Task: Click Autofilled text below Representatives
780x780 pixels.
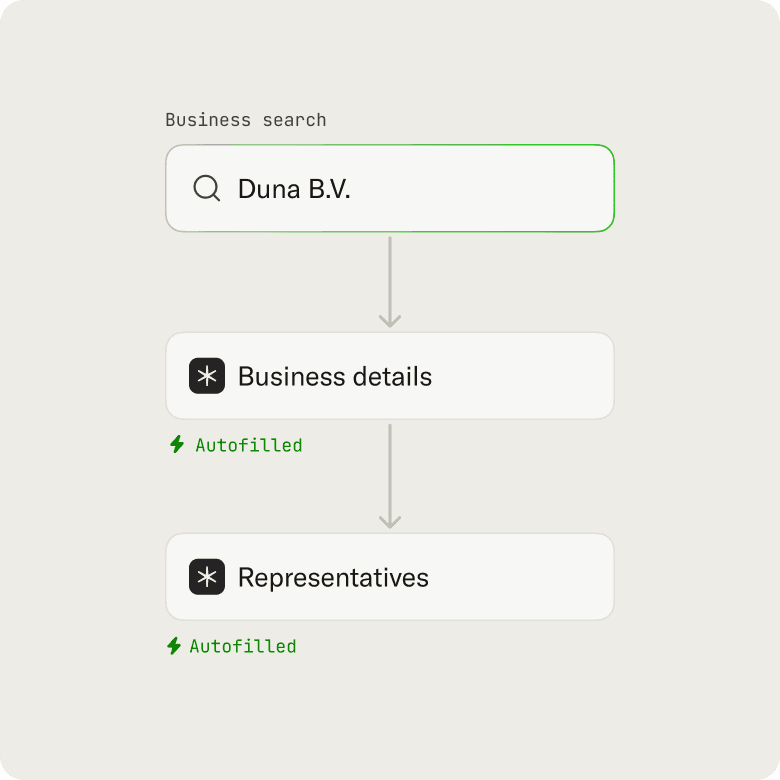Action: (x=243, y=646)
